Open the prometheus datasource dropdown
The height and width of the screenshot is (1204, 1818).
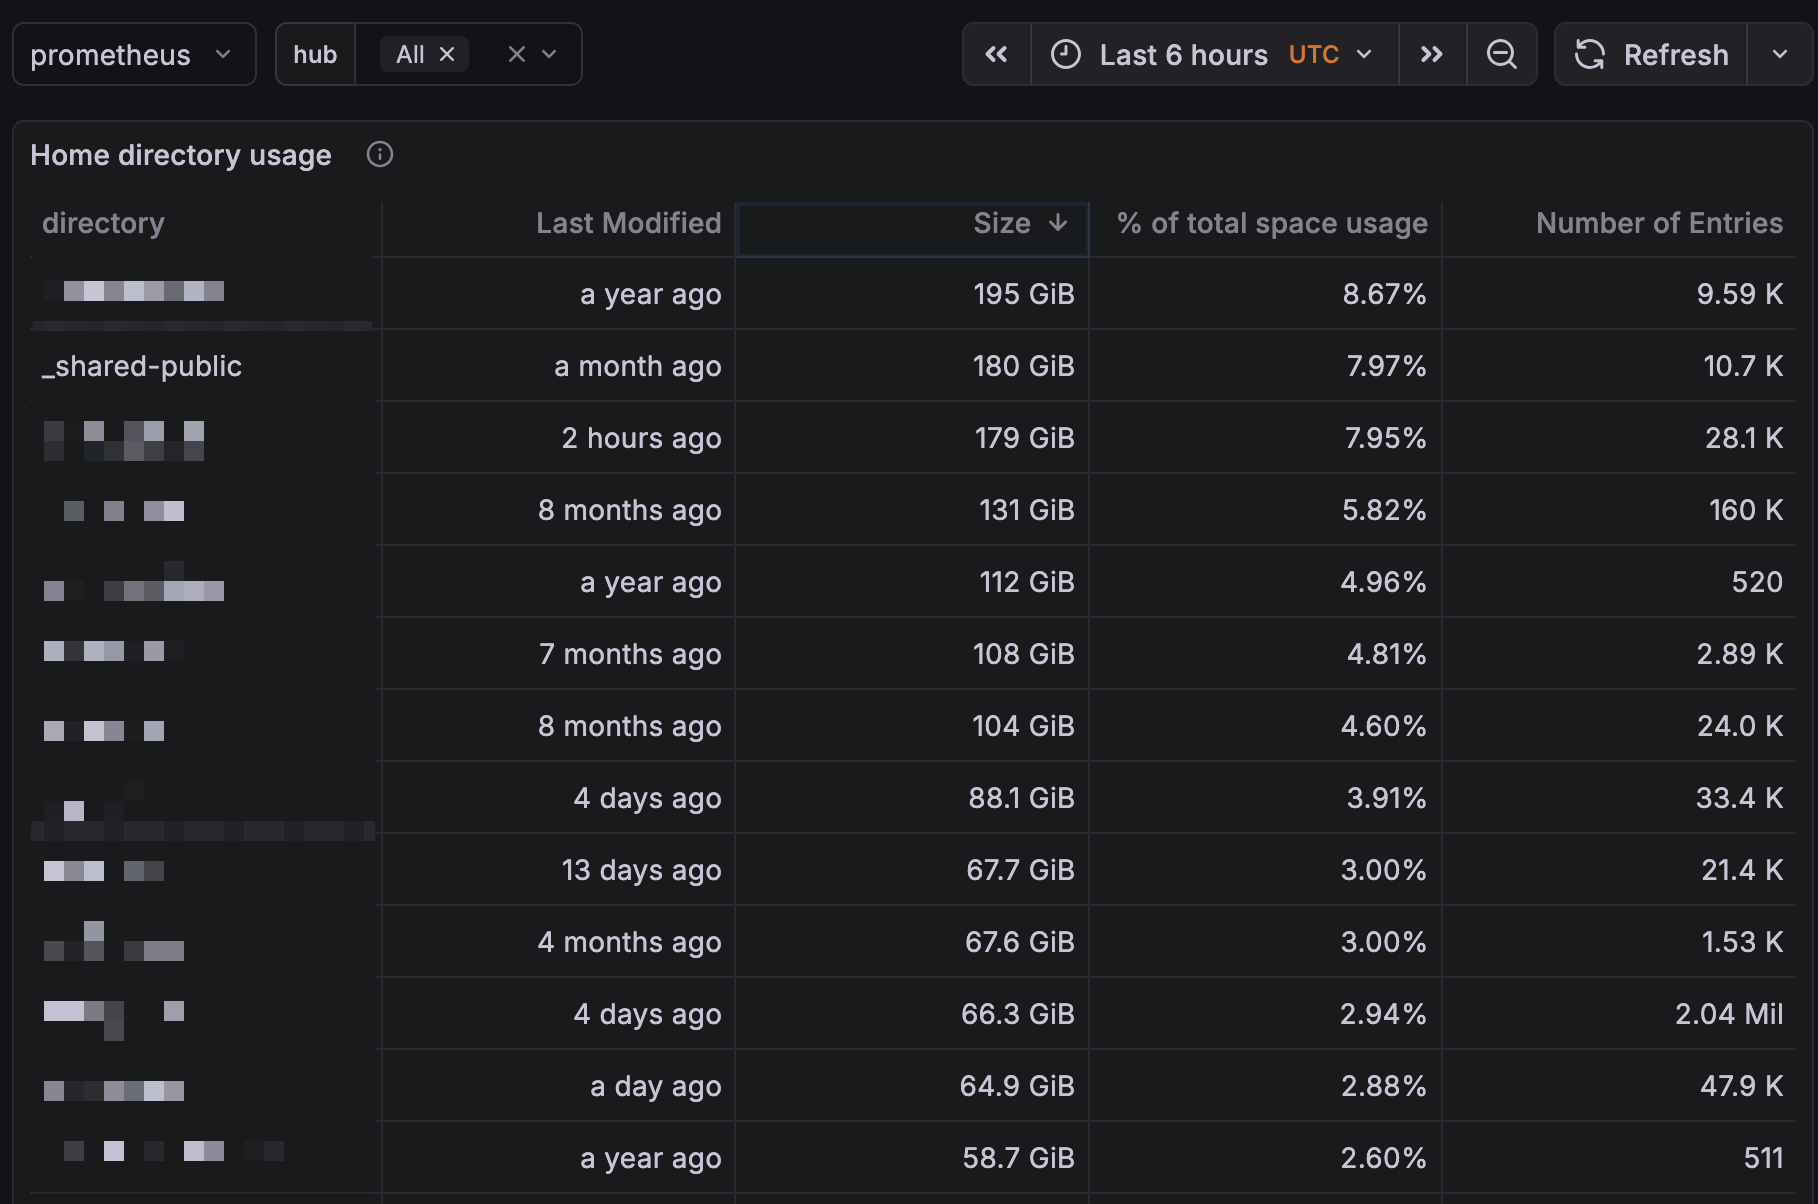point(134,54)
